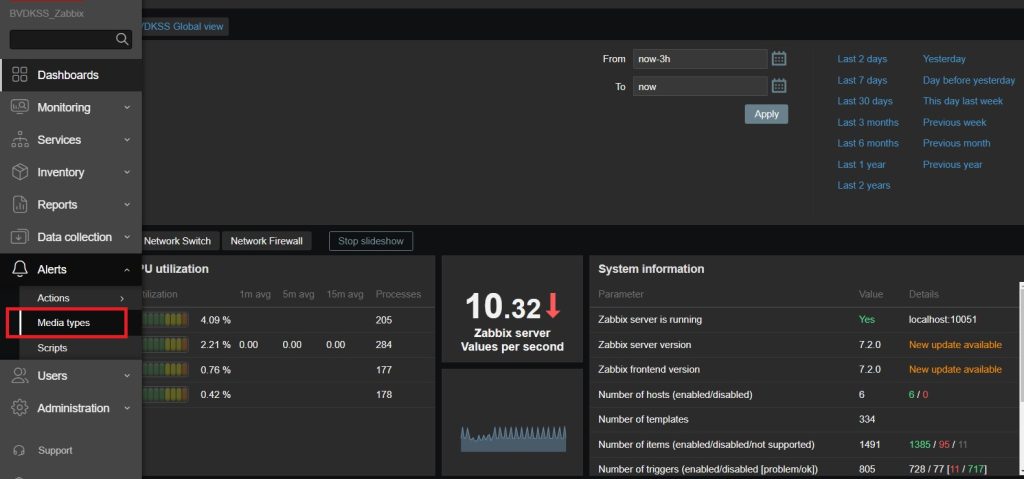Click the Administration gear icon
Screen dimensions: 1024x479
point(19,408)
